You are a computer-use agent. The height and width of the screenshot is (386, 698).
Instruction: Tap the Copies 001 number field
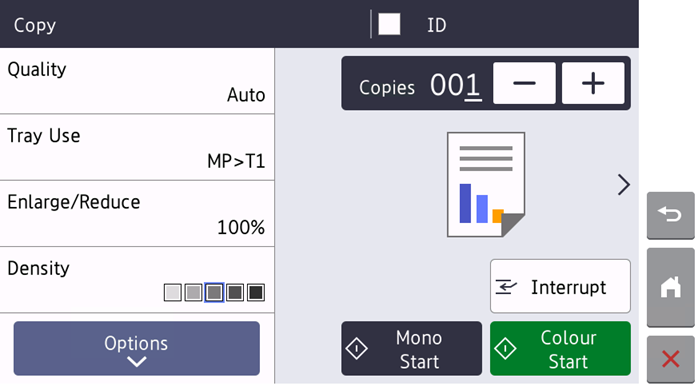coord(455,85)
